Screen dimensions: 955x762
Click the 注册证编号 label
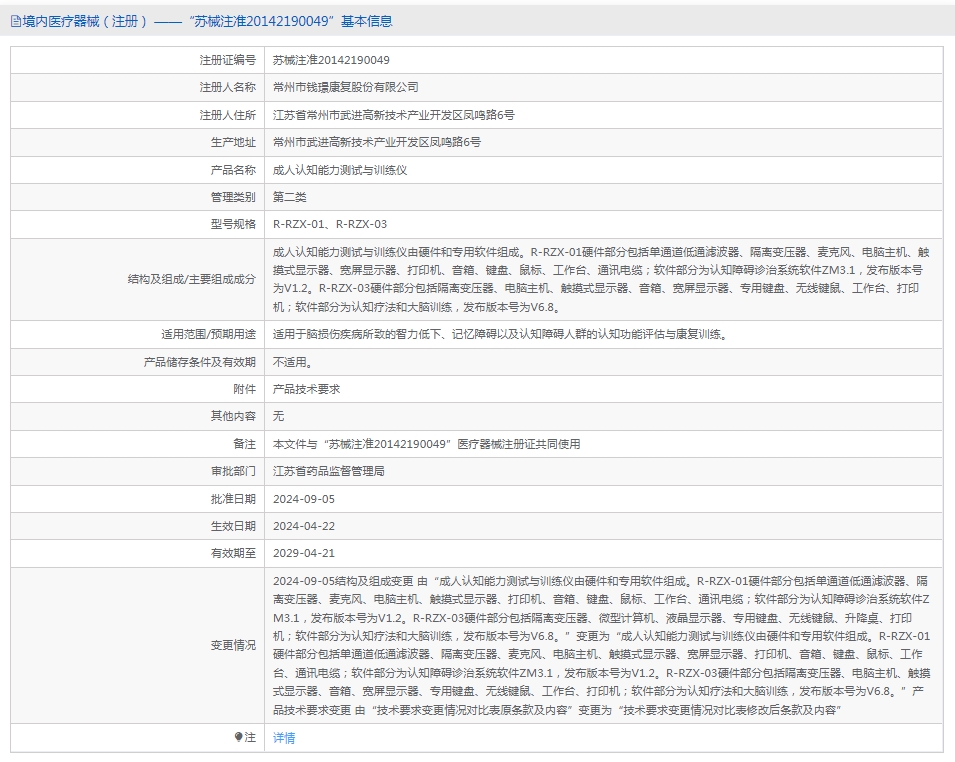(x=228, y=60)
